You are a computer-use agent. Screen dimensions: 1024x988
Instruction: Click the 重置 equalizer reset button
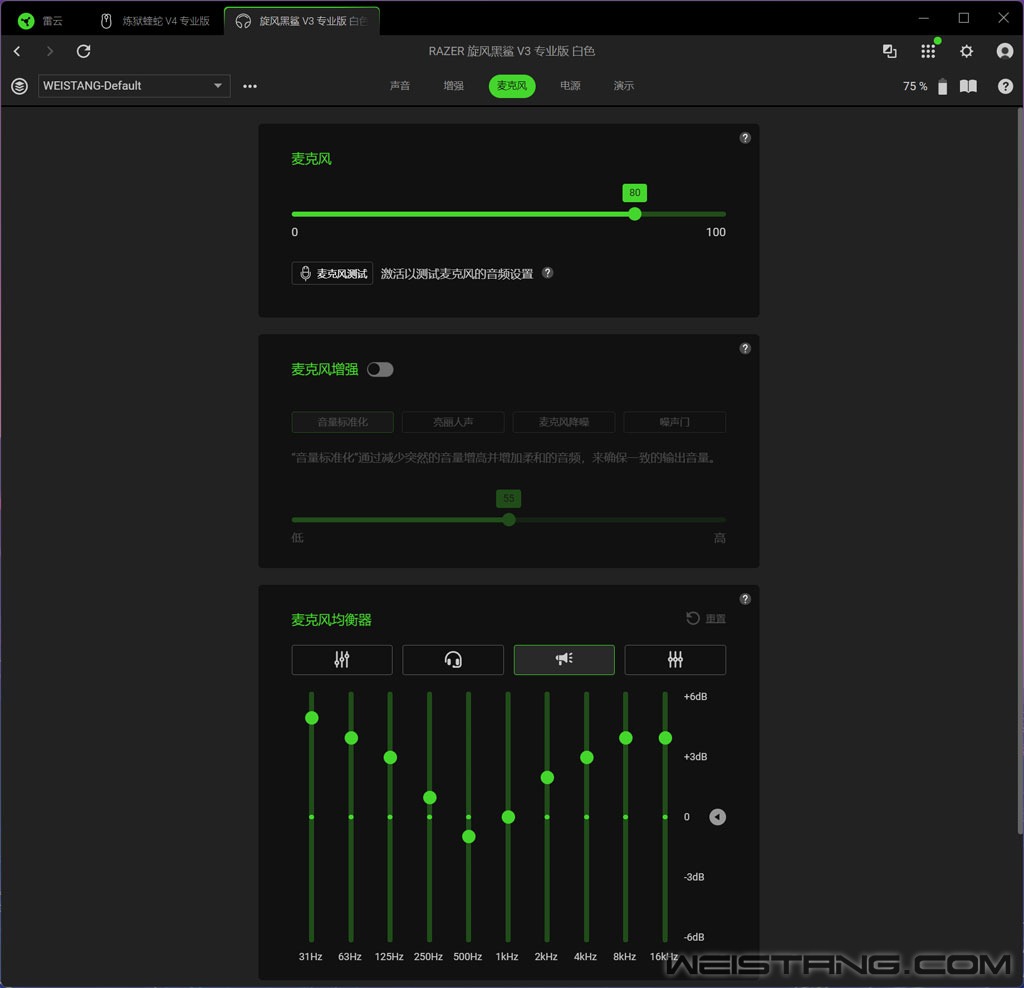pyautogui.click(x=706, y=619)
